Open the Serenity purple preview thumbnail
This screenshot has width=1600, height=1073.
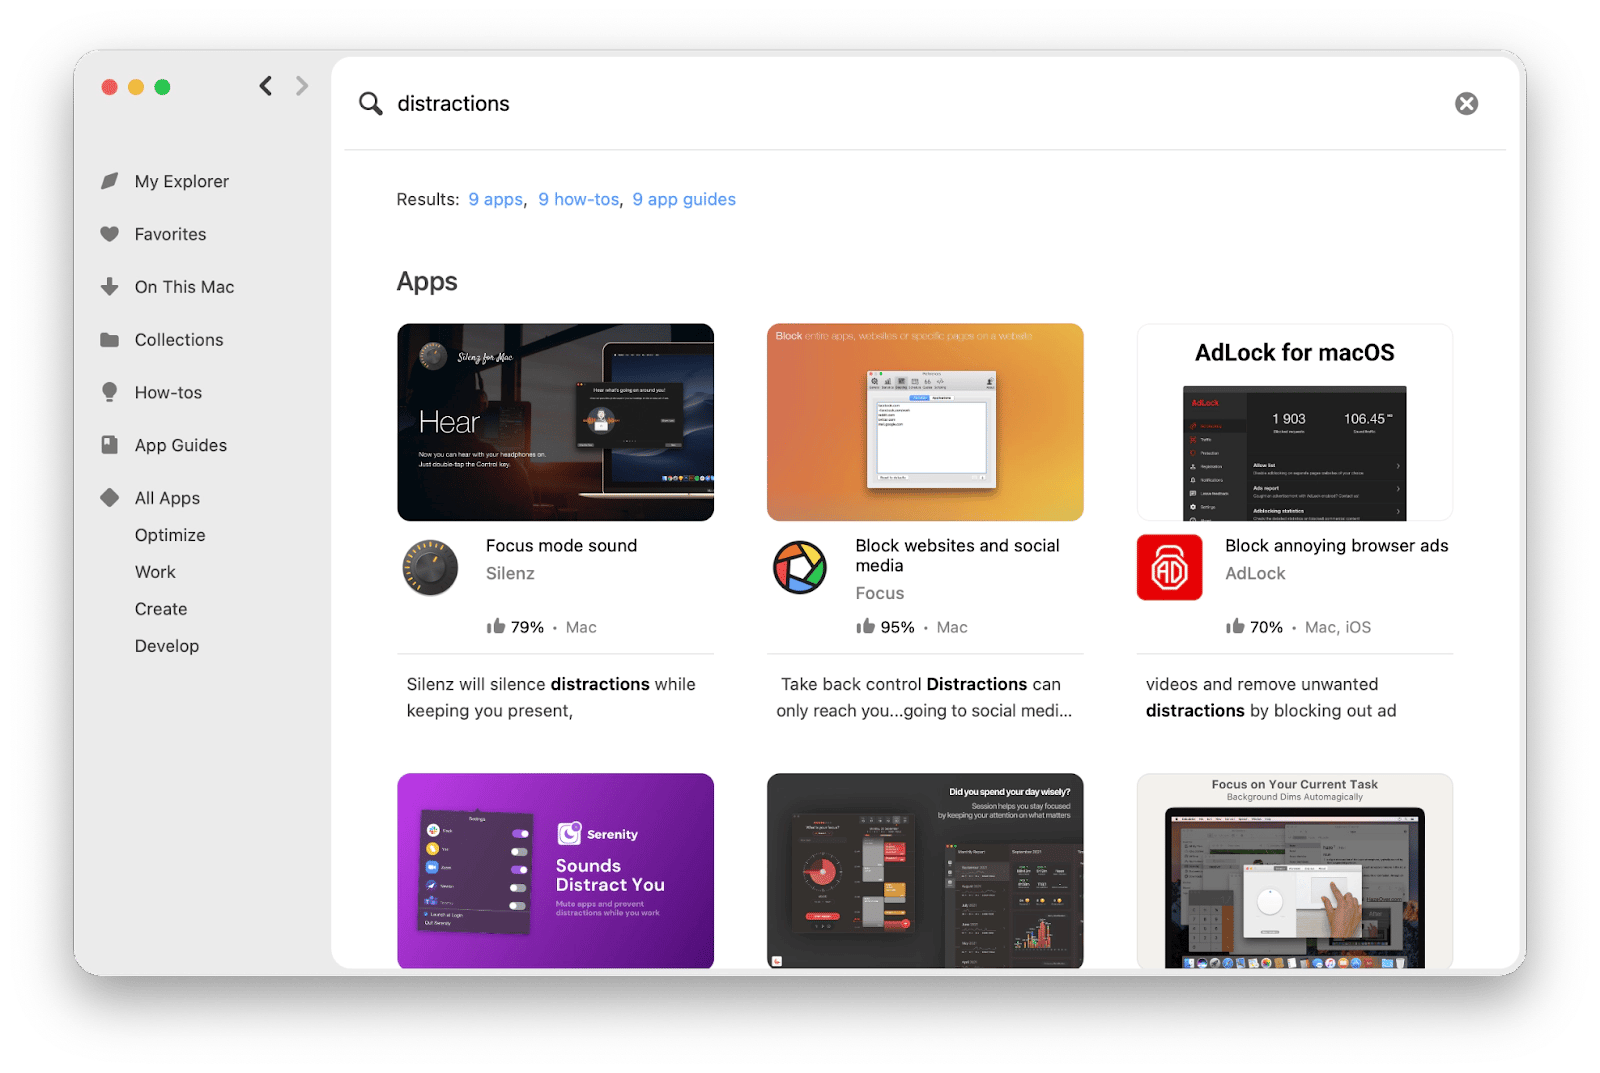click(x=555, y=870)
